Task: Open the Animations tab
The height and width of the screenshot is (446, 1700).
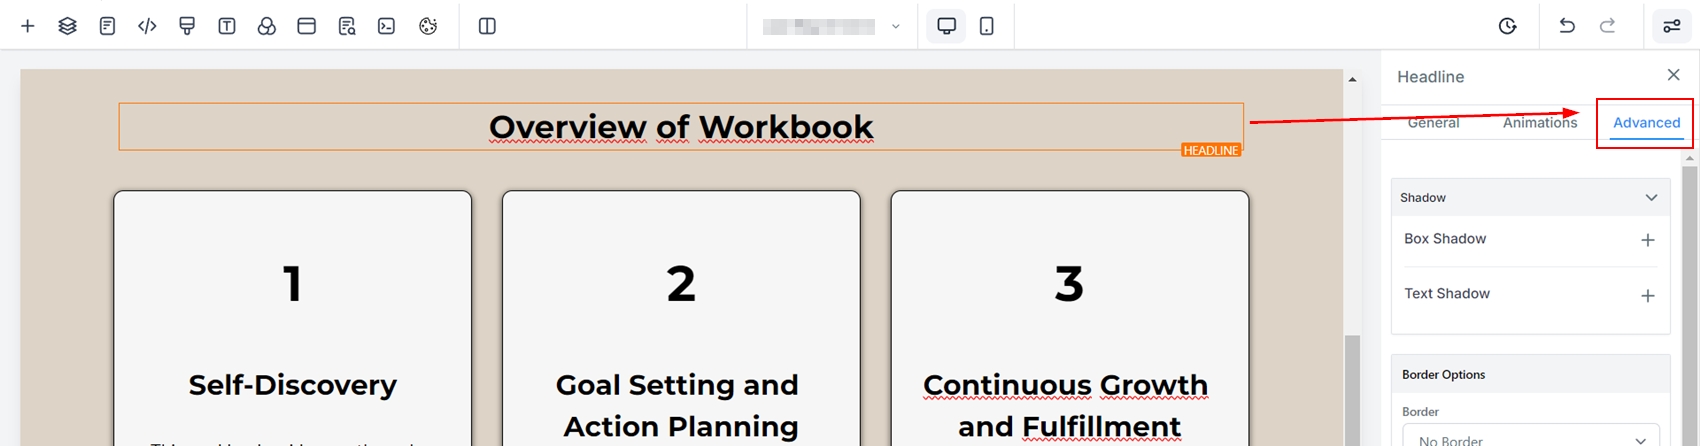Action: click(x=1539, y=123)
